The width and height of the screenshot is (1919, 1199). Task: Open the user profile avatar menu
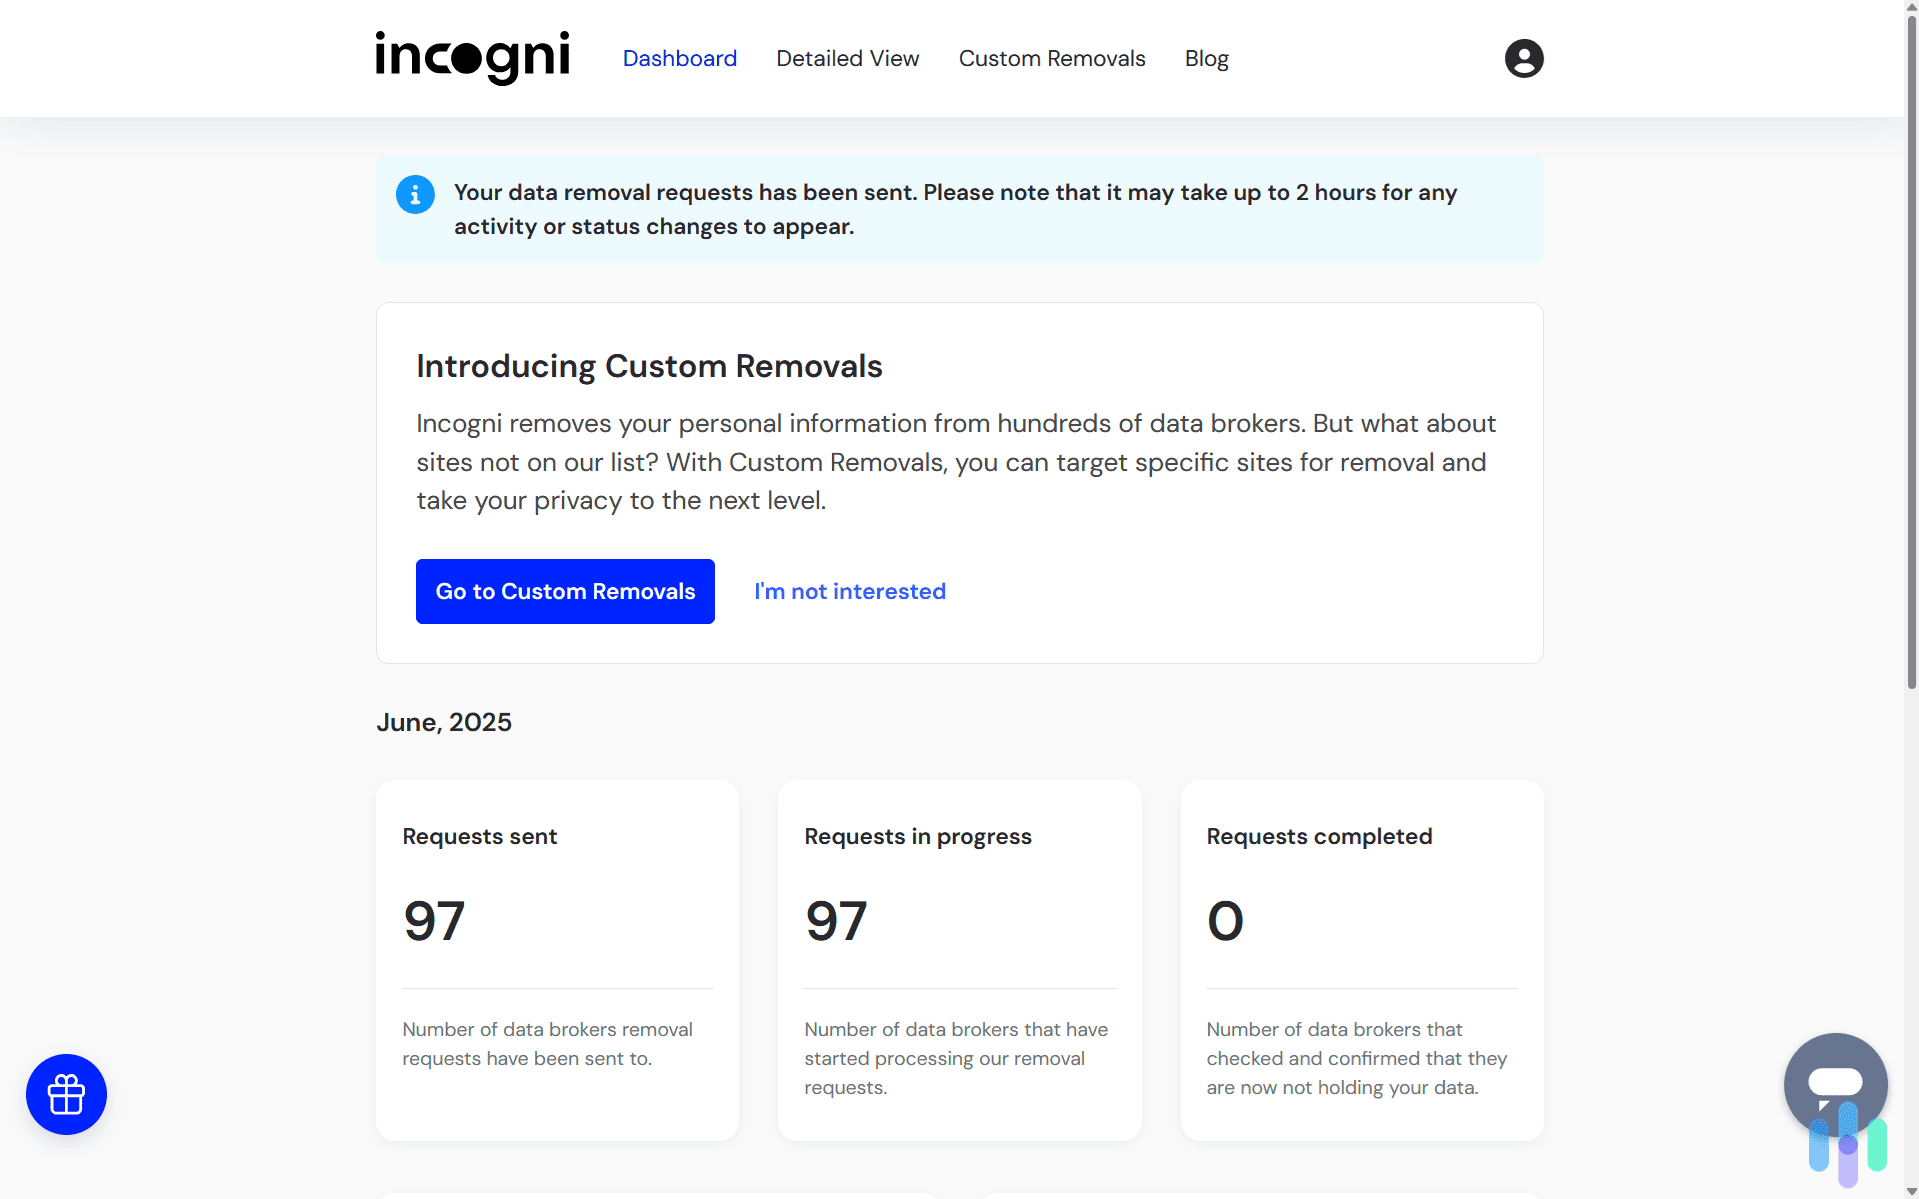tap(1522, 58)
